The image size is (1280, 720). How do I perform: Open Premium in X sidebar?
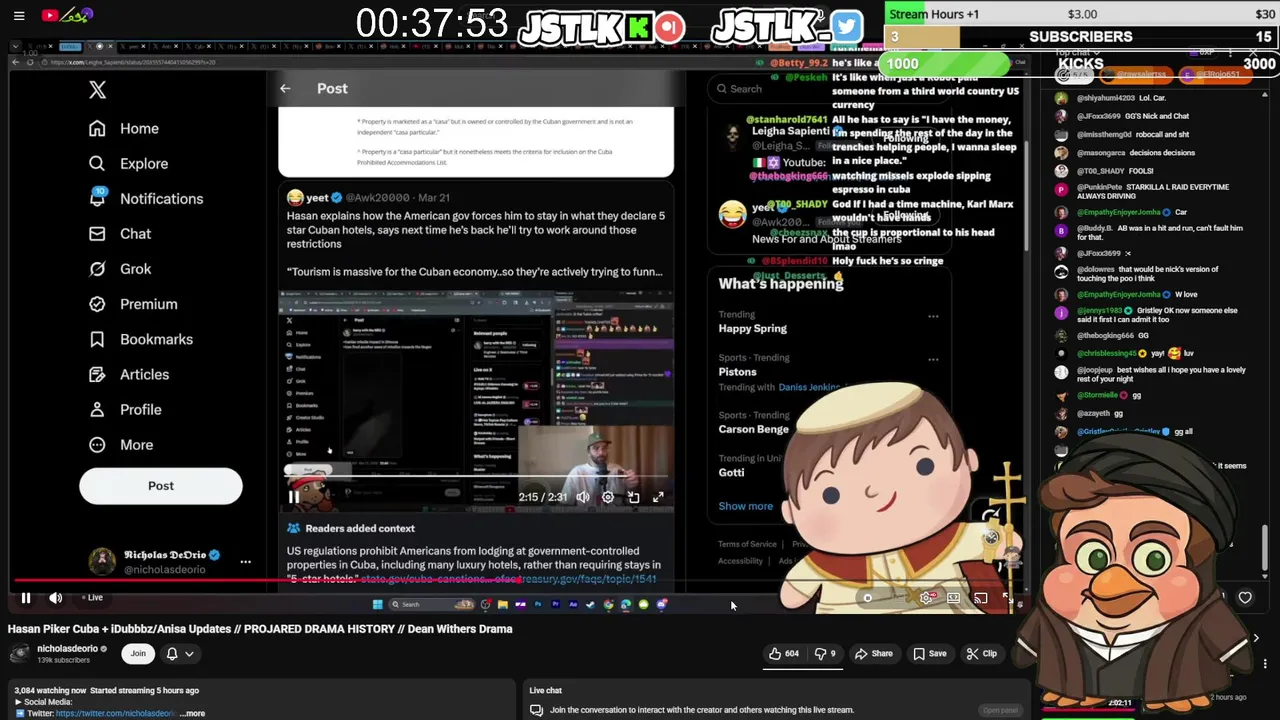coord(133,304)
